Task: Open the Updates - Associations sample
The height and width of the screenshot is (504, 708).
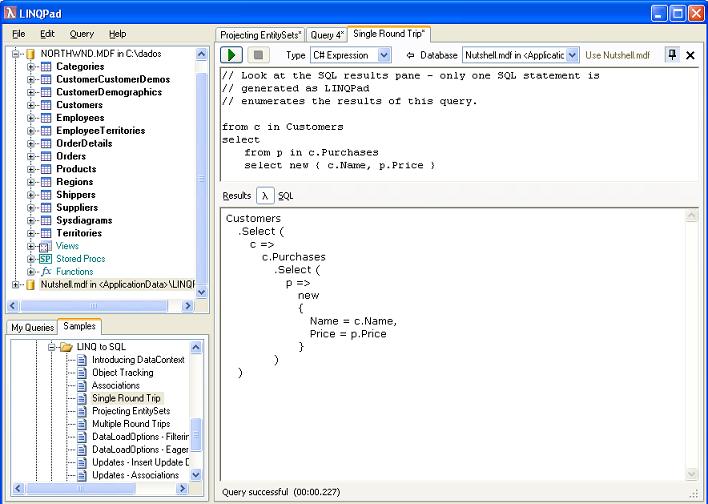Action: (x=135, y=476)
